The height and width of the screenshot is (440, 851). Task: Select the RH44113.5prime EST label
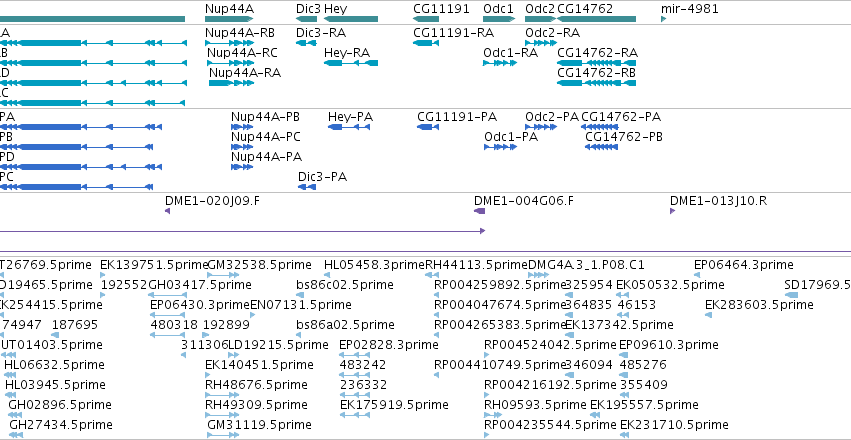coord(477,265)
